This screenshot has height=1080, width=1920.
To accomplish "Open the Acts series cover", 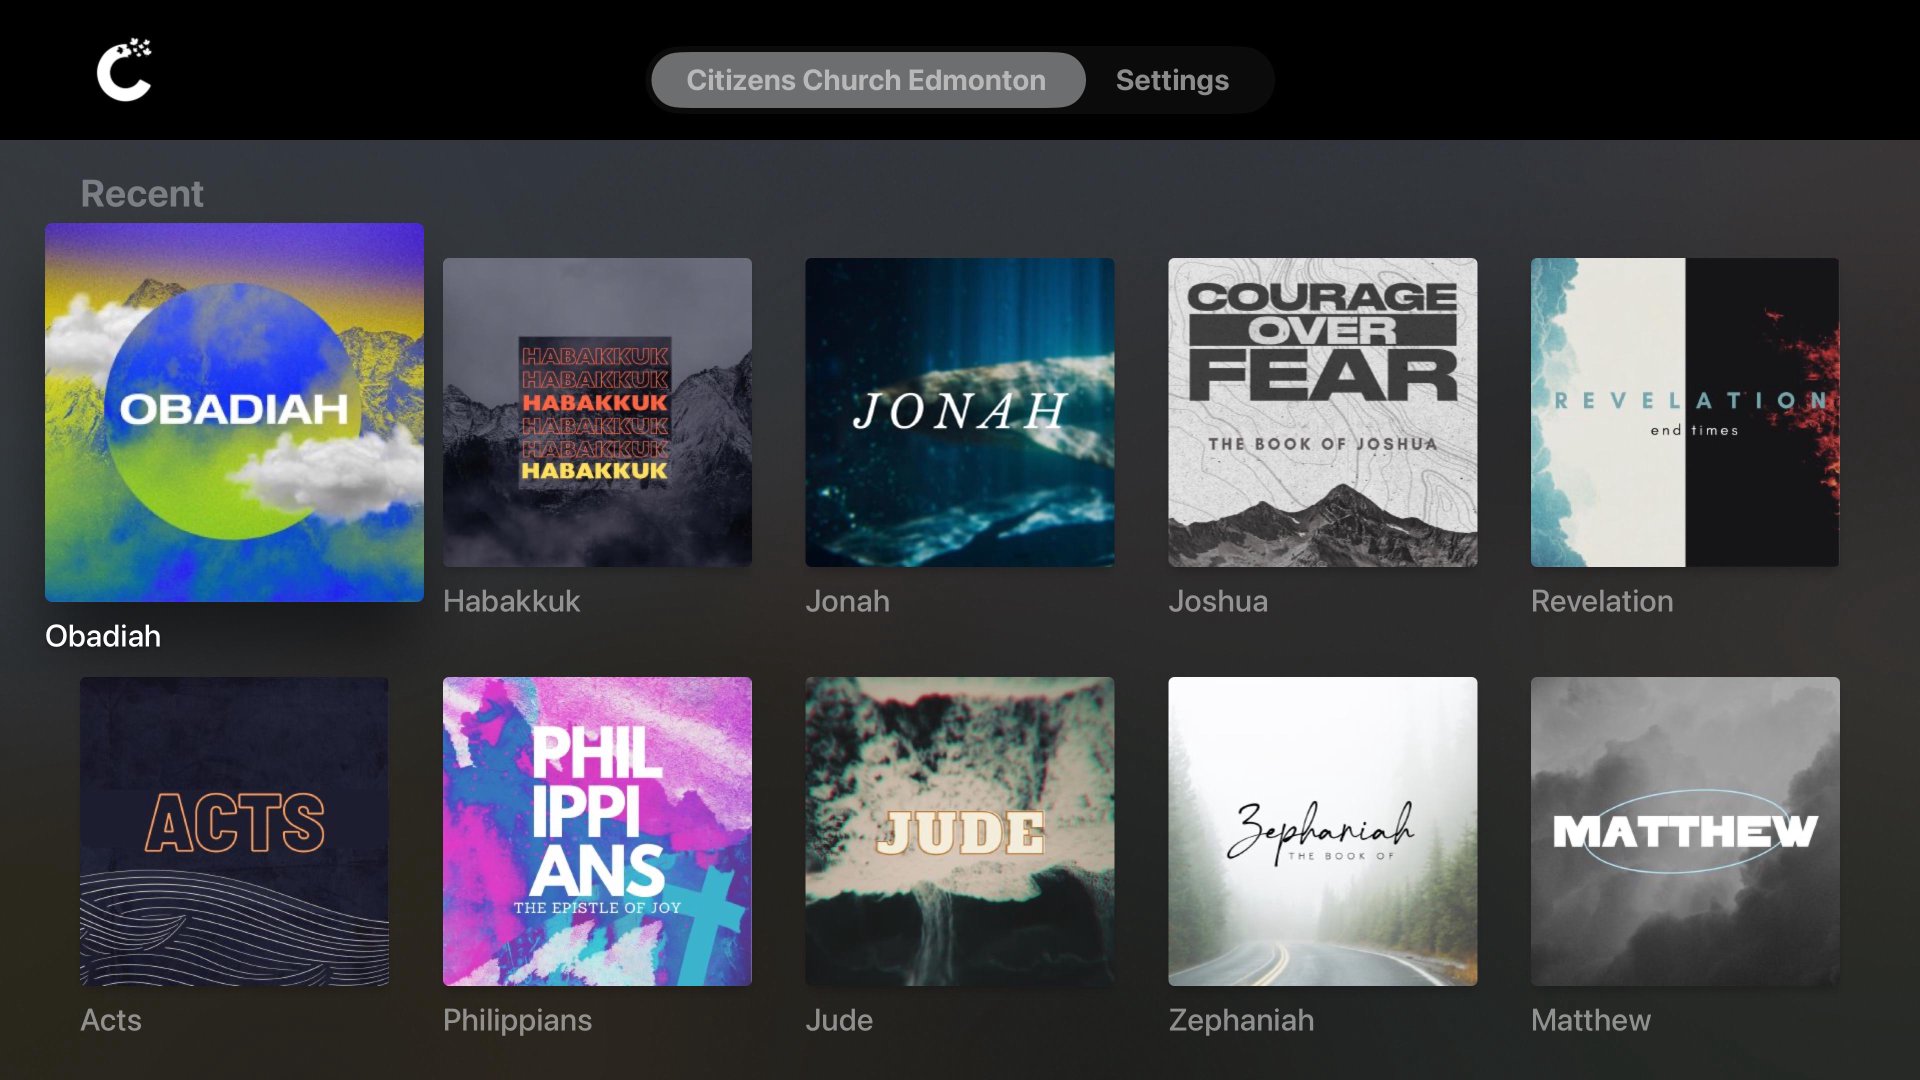I will 234,831.
